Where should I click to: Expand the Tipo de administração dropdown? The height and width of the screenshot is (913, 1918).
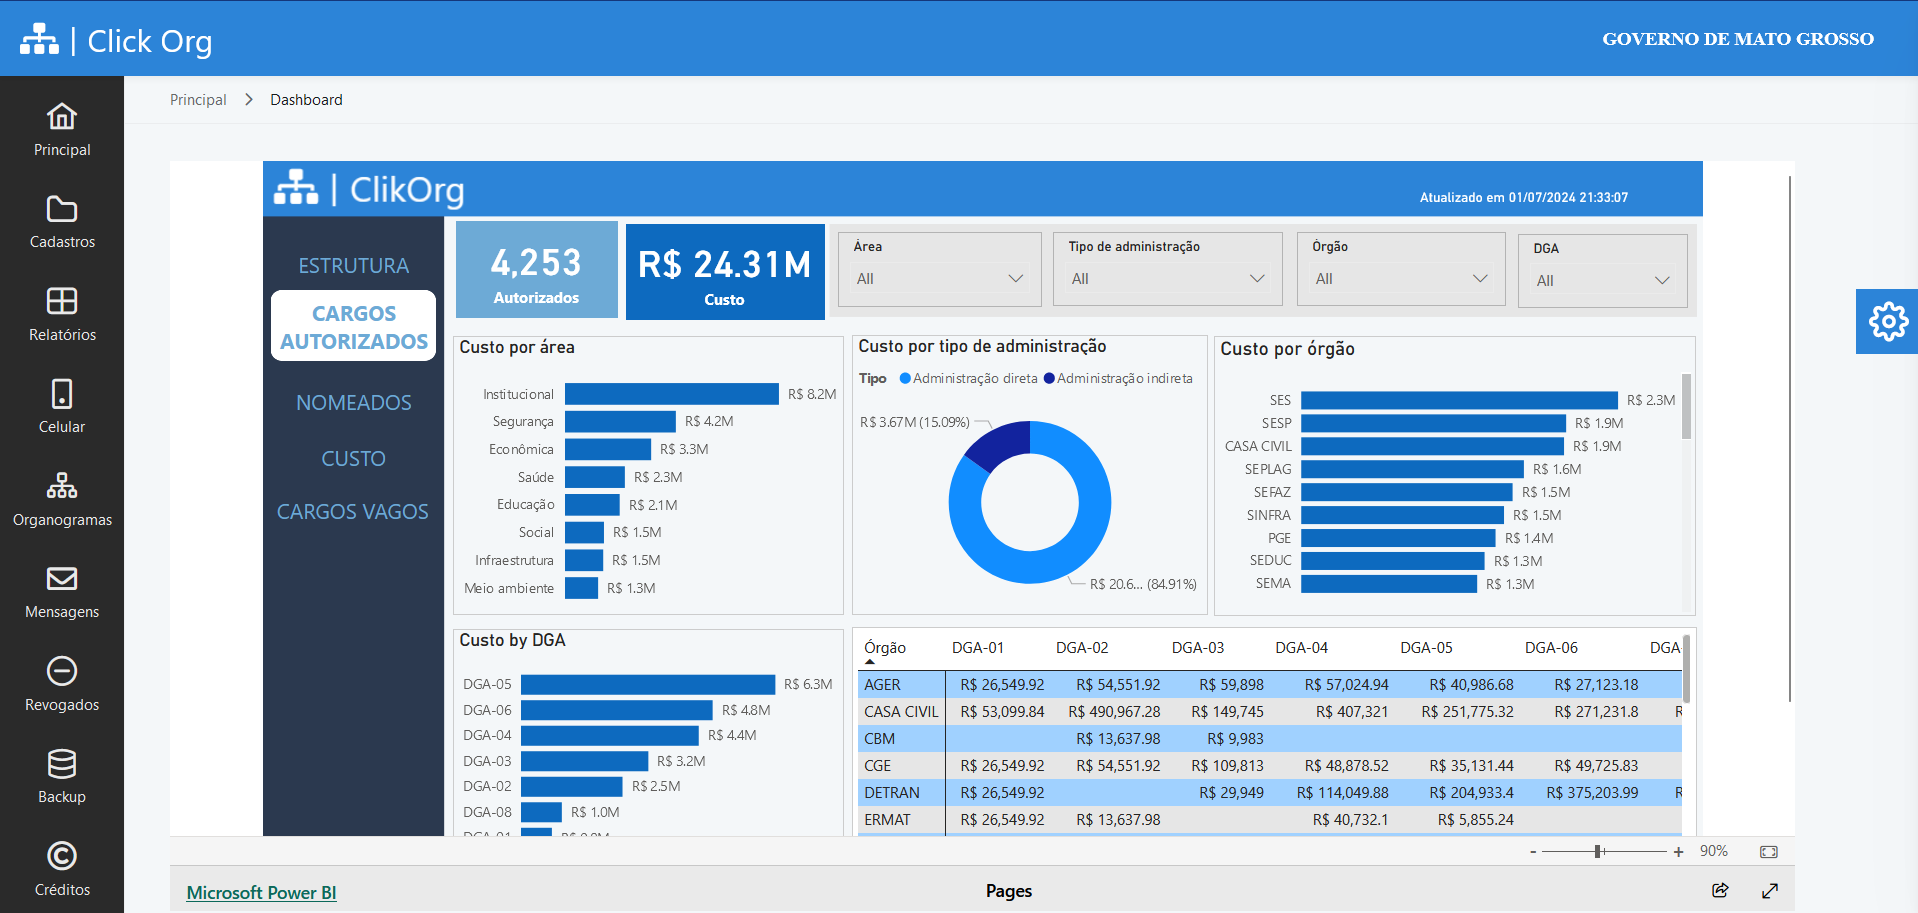click(x=1167, y=279)
